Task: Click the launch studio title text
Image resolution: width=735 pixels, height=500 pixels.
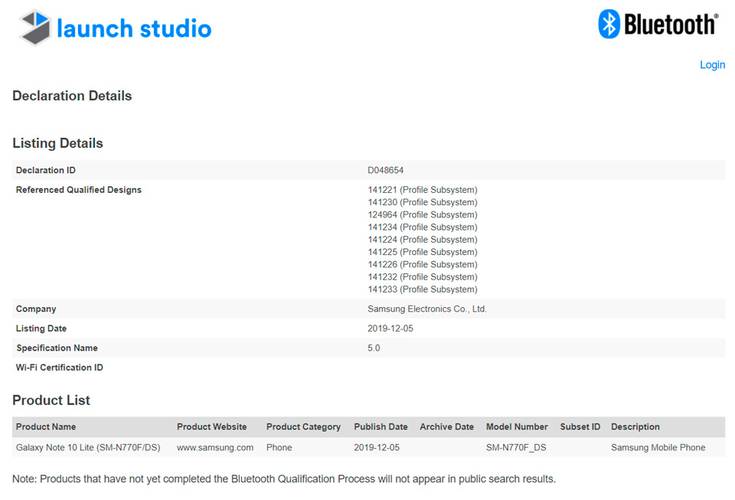Action: (134, 29)
